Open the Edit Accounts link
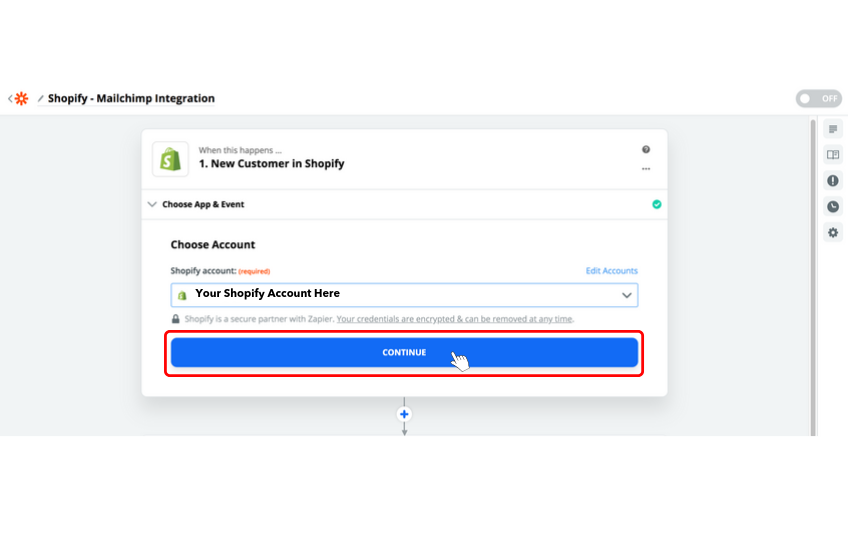Screen dimensions: 850x550 (x=611, y=270)
